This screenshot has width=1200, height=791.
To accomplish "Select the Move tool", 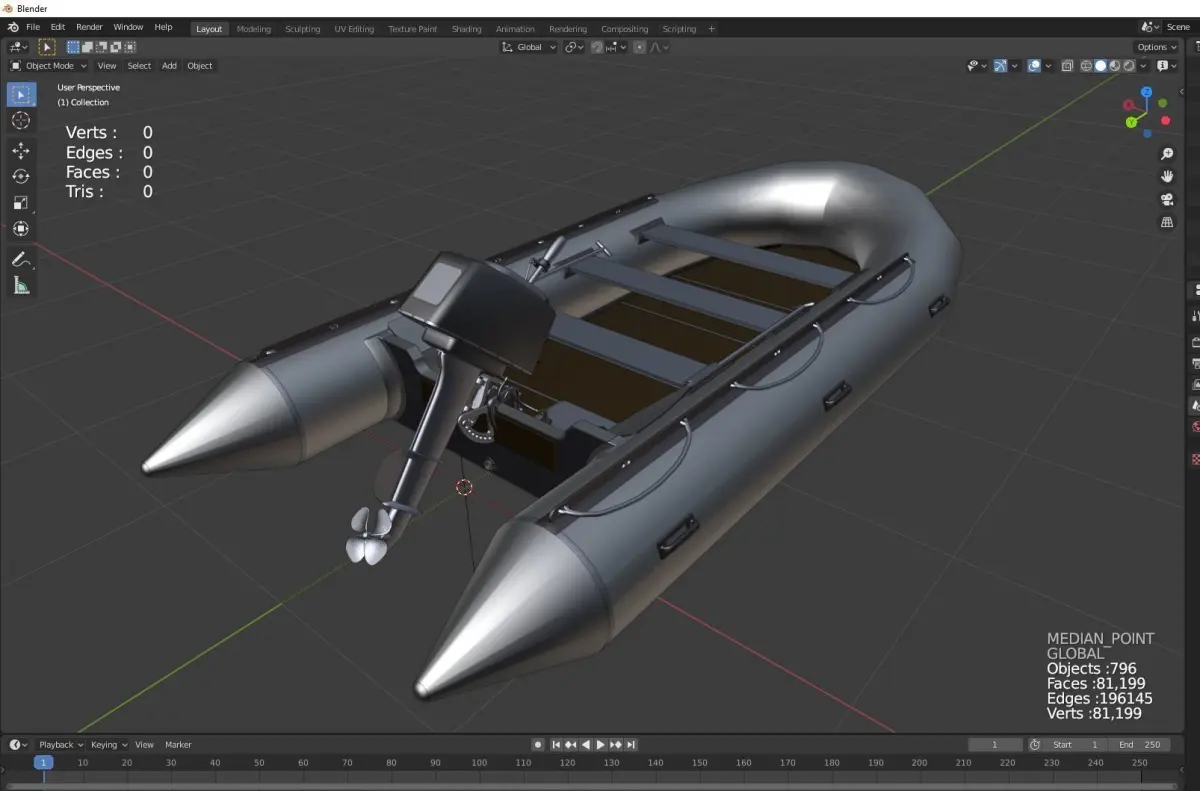I will 21,150.
